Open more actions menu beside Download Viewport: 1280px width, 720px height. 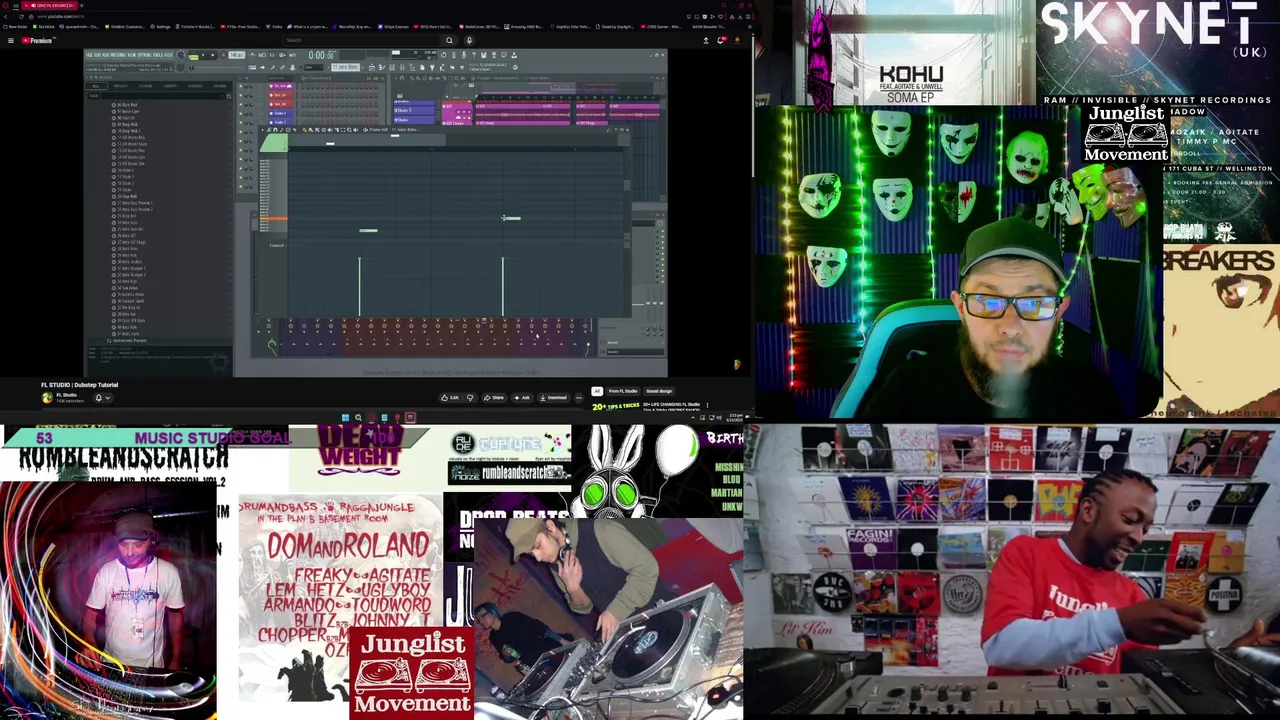[579, 397]
